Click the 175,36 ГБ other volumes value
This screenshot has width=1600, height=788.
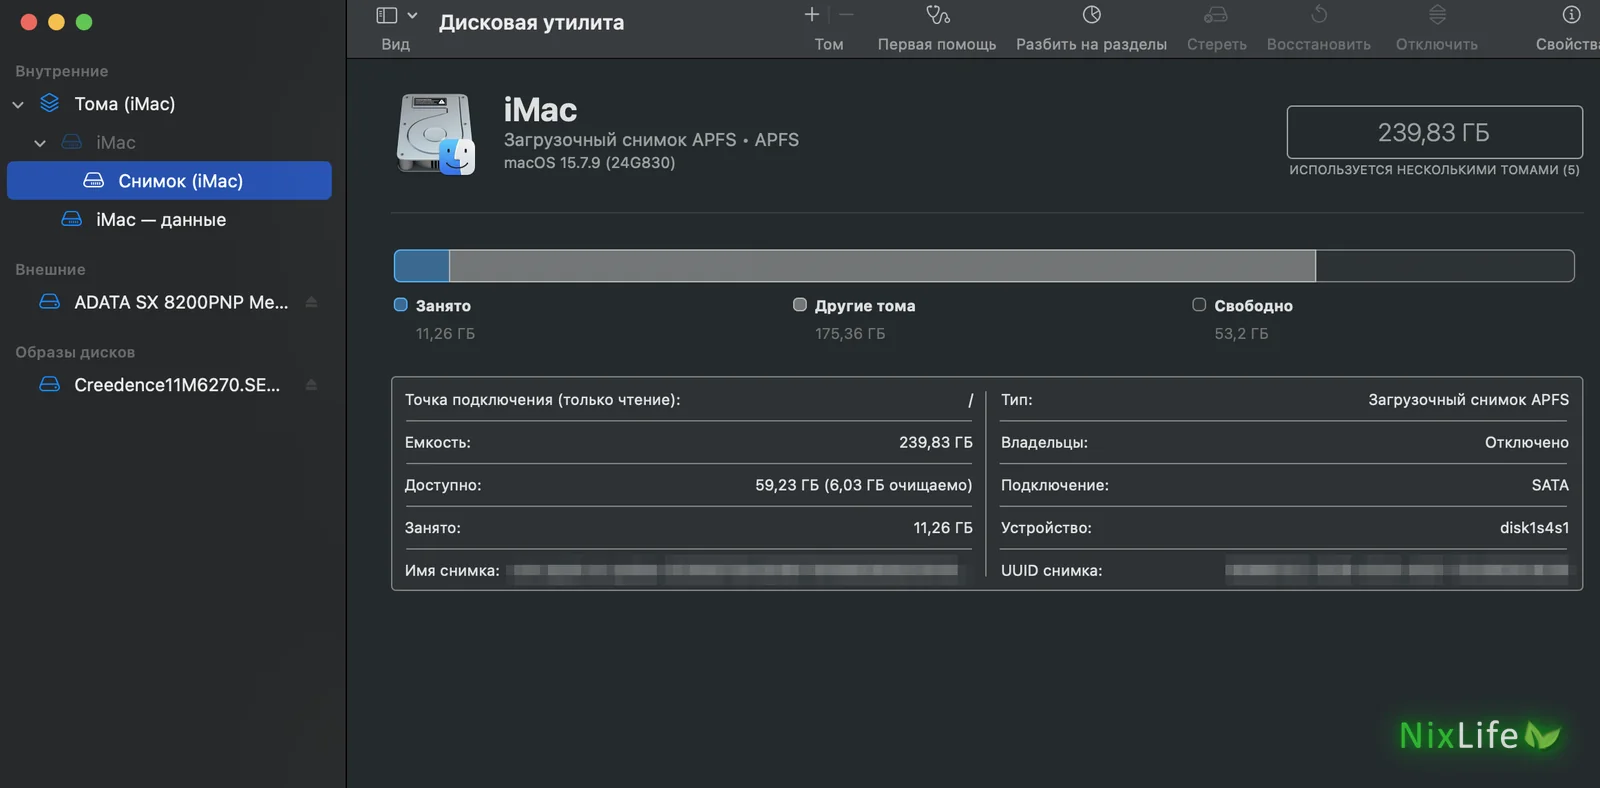click(x=850, y=334)
